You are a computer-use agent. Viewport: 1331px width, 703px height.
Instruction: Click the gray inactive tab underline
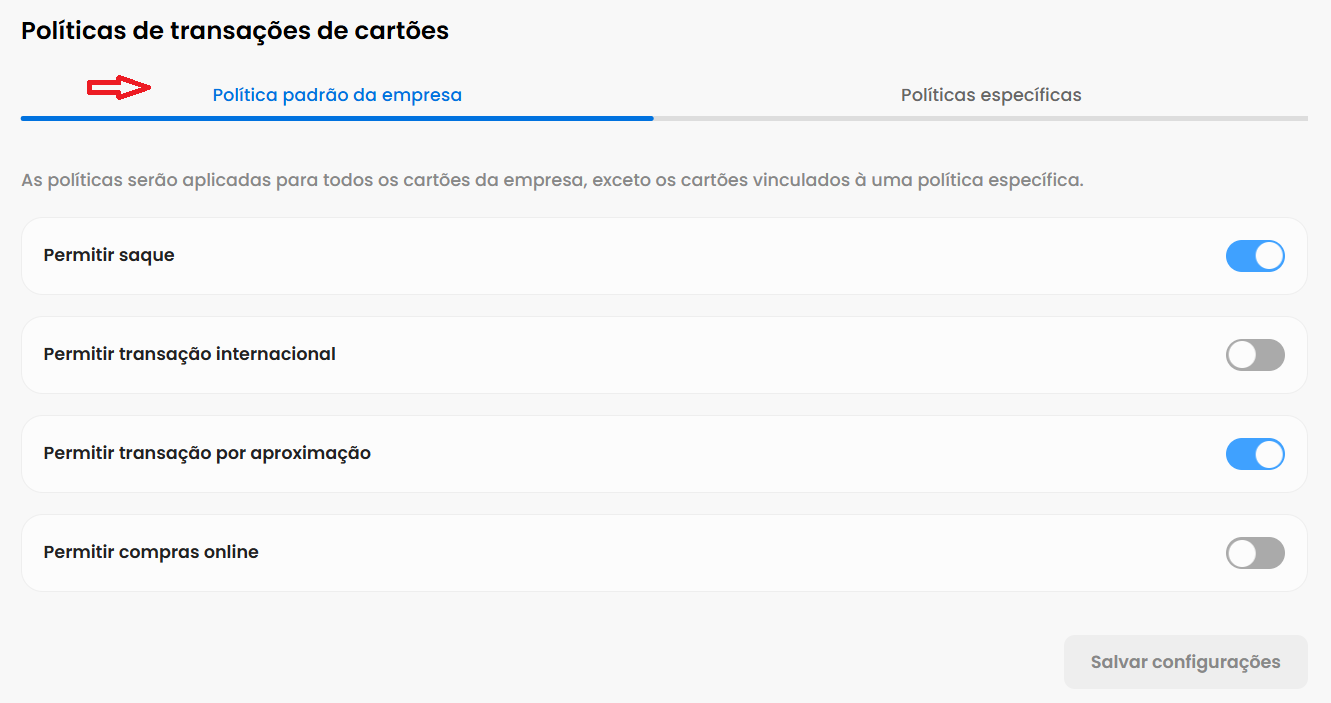point(980,118)
